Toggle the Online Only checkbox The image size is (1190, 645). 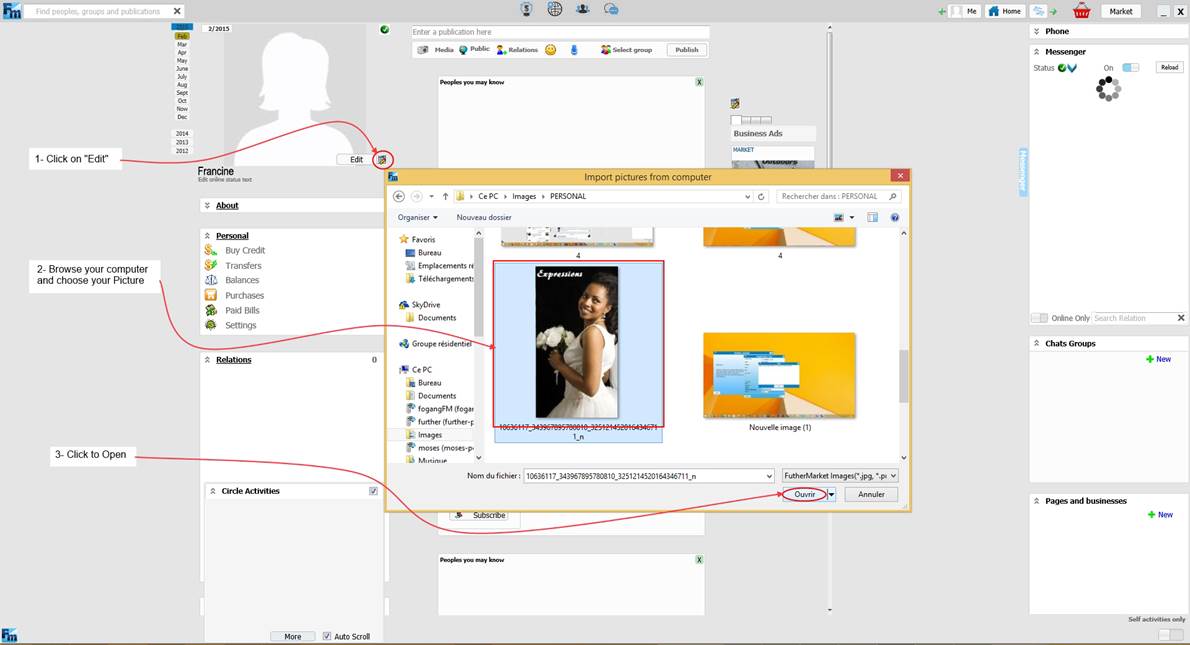tap(1039, 318)
